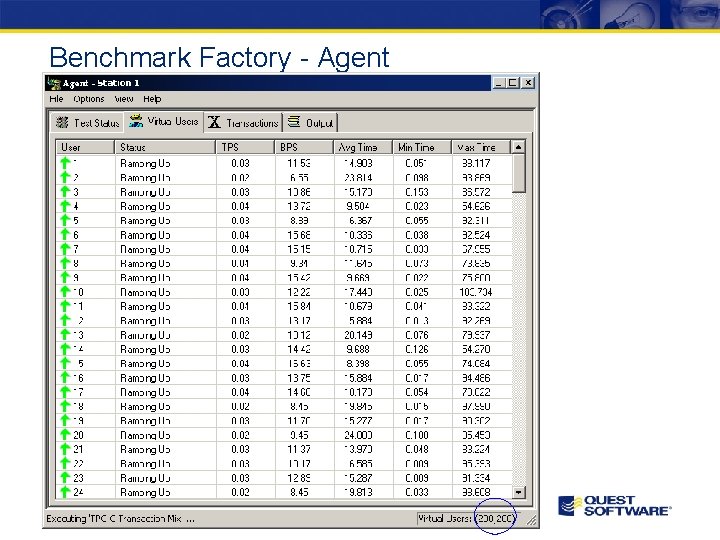Open the Options menu
This screenshot has height=540, width=720.
click(89, 99)
